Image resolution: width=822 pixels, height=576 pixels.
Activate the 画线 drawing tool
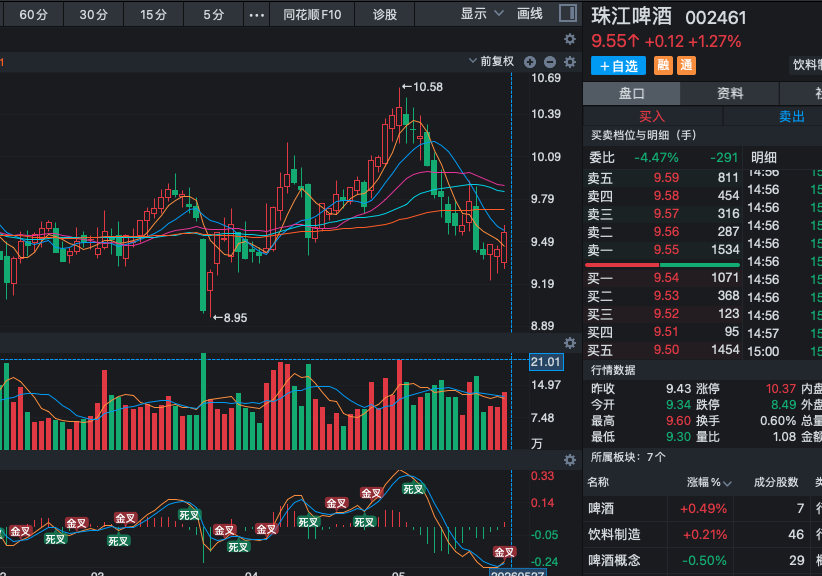529,14
